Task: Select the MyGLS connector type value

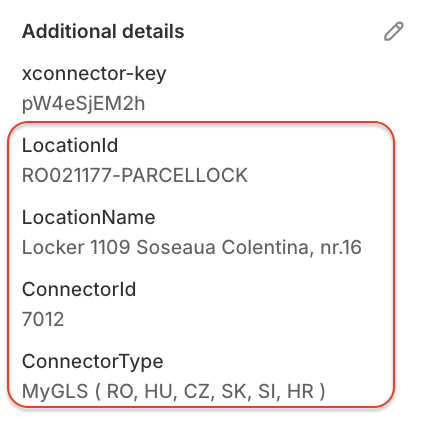Action: point(173,392)
